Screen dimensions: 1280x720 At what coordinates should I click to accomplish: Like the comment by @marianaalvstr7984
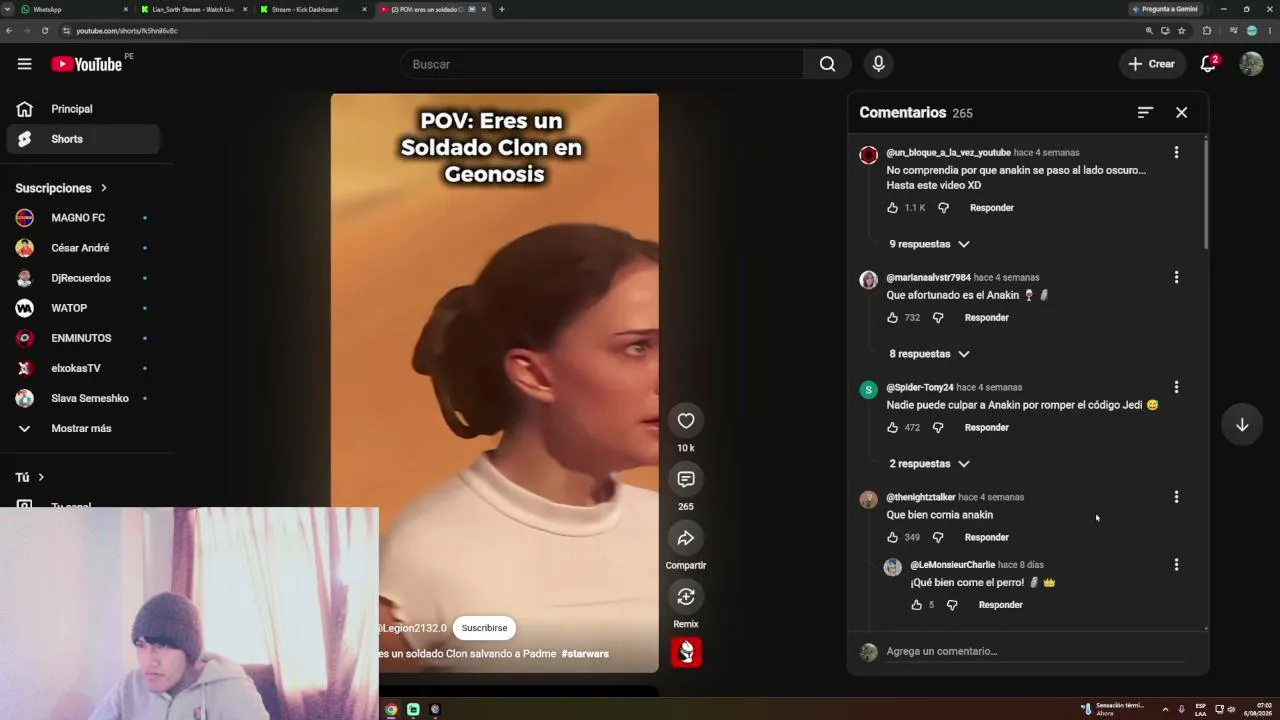coord(892,318)
